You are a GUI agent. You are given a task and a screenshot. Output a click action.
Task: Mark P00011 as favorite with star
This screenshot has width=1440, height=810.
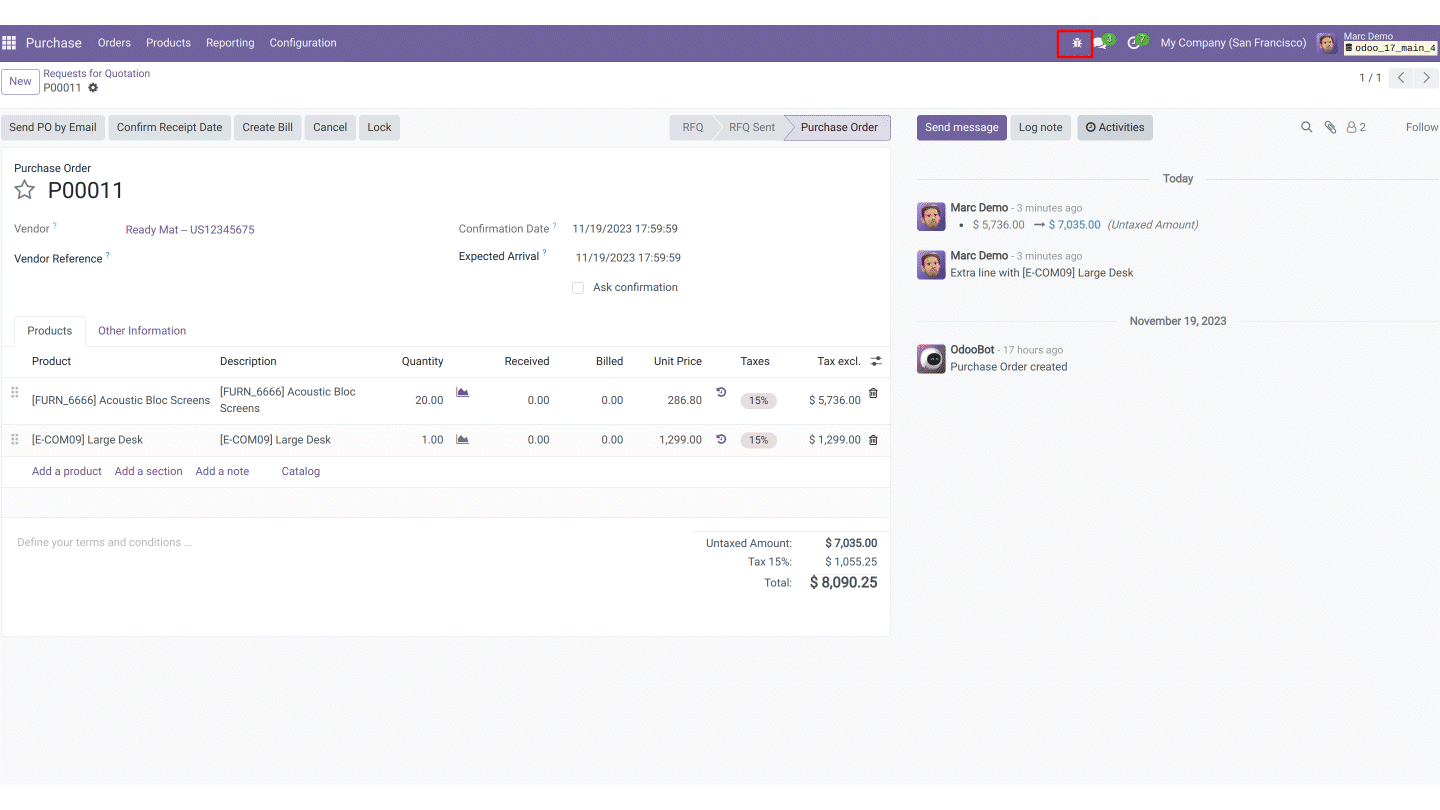click(25, 191)
